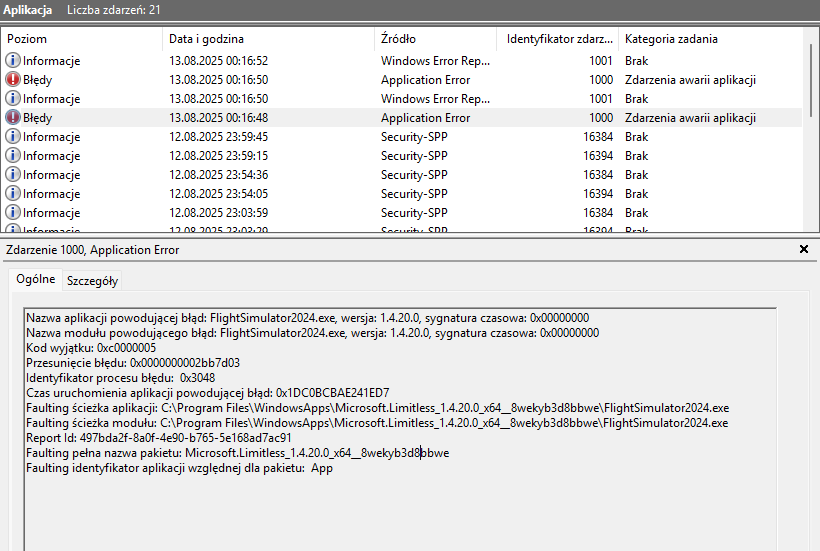
Task: Click info icon for 23:59:15 Security-SPP event
Action: [13, 156]
